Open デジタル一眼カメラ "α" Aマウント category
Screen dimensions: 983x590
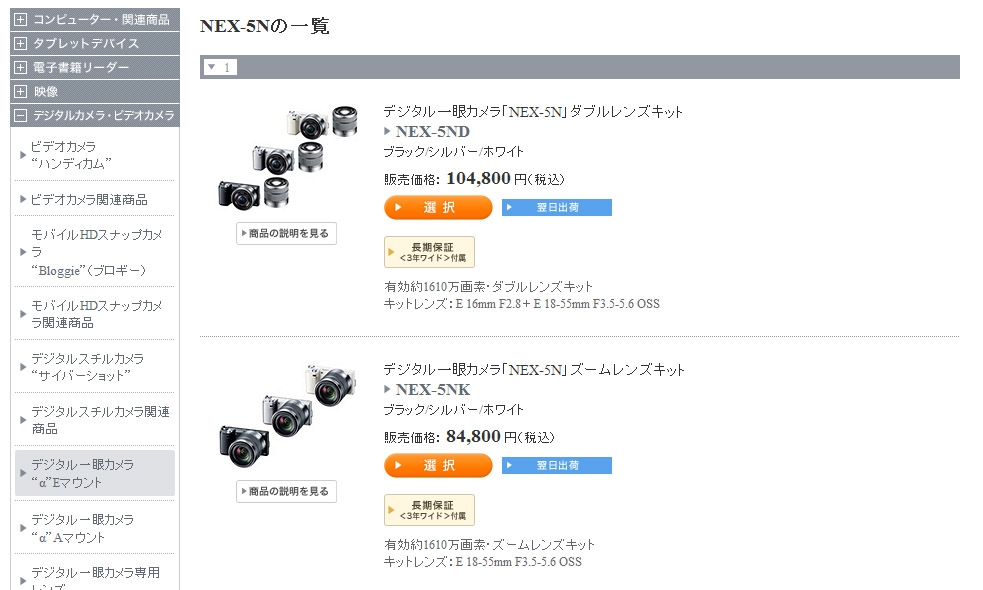click(82, 528)
